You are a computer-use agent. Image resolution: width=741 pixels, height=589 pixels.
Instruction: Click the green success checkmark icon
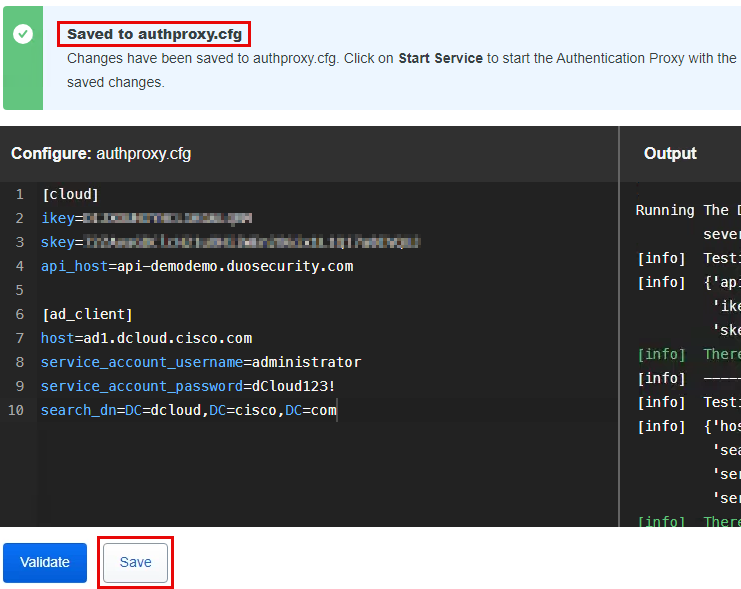click(x=23, y=34)
